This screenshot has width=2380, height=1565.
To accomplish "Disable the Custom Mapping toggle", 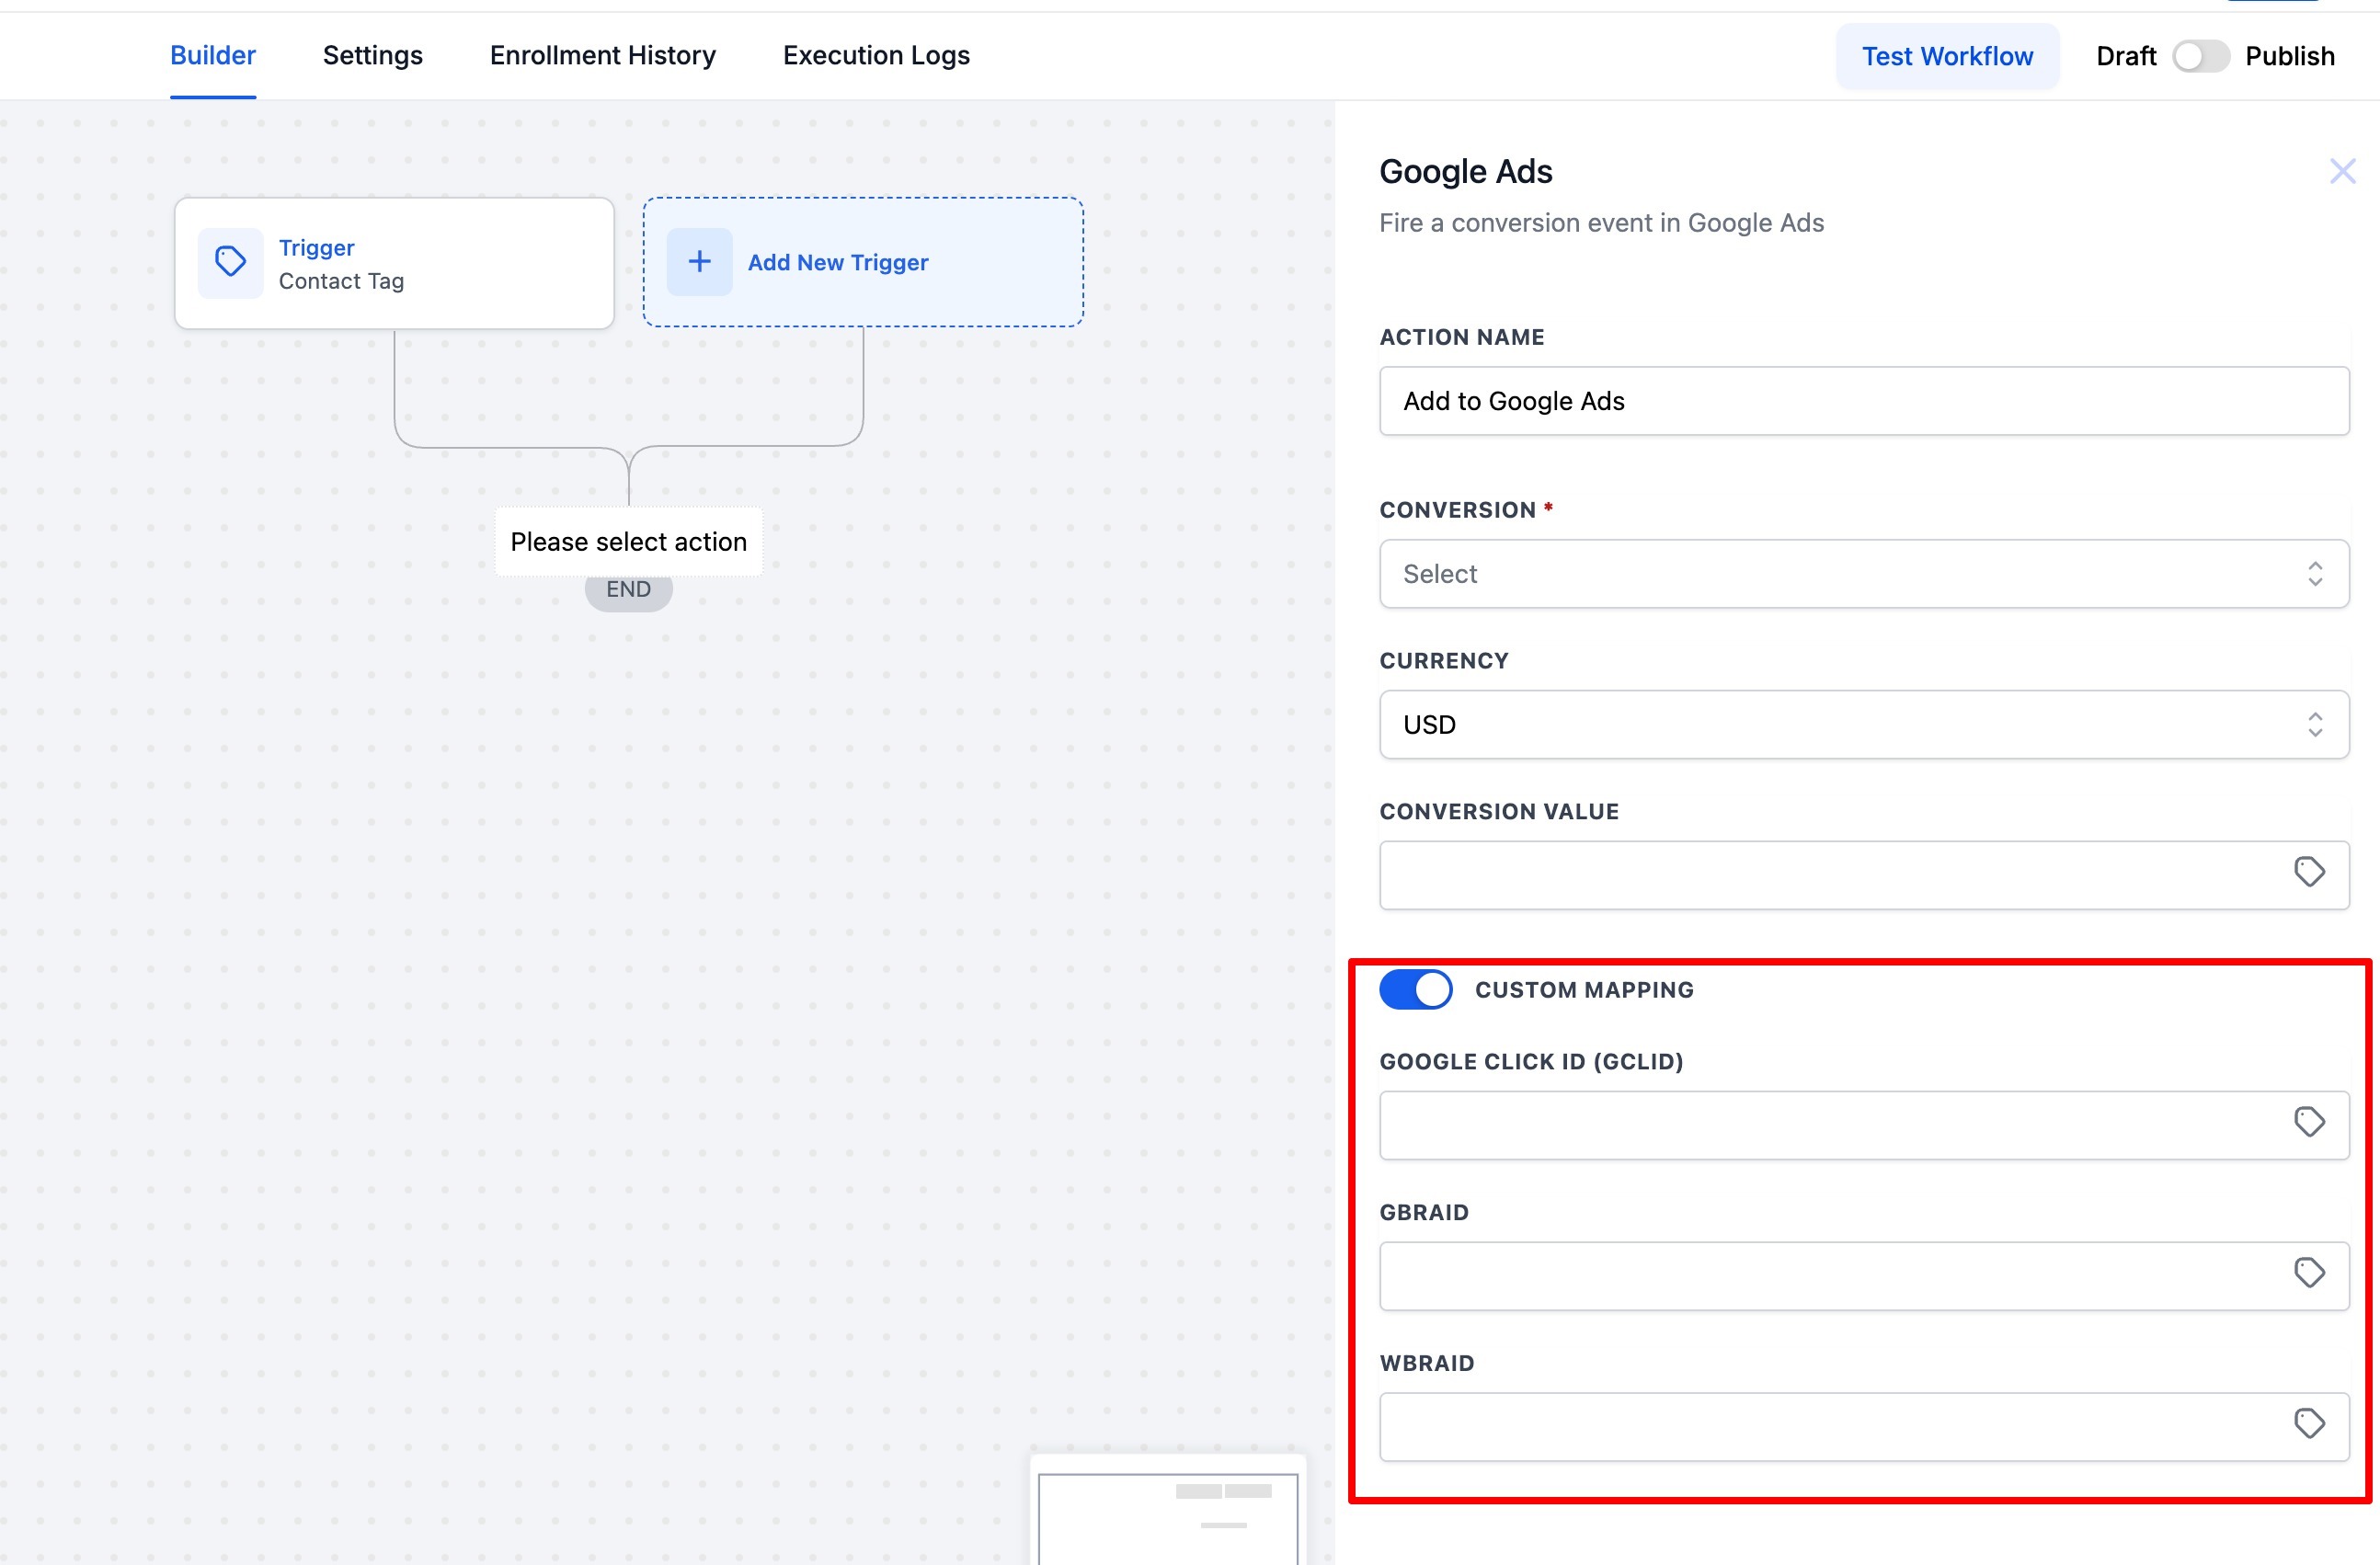I will click(x=1415, y=990).
